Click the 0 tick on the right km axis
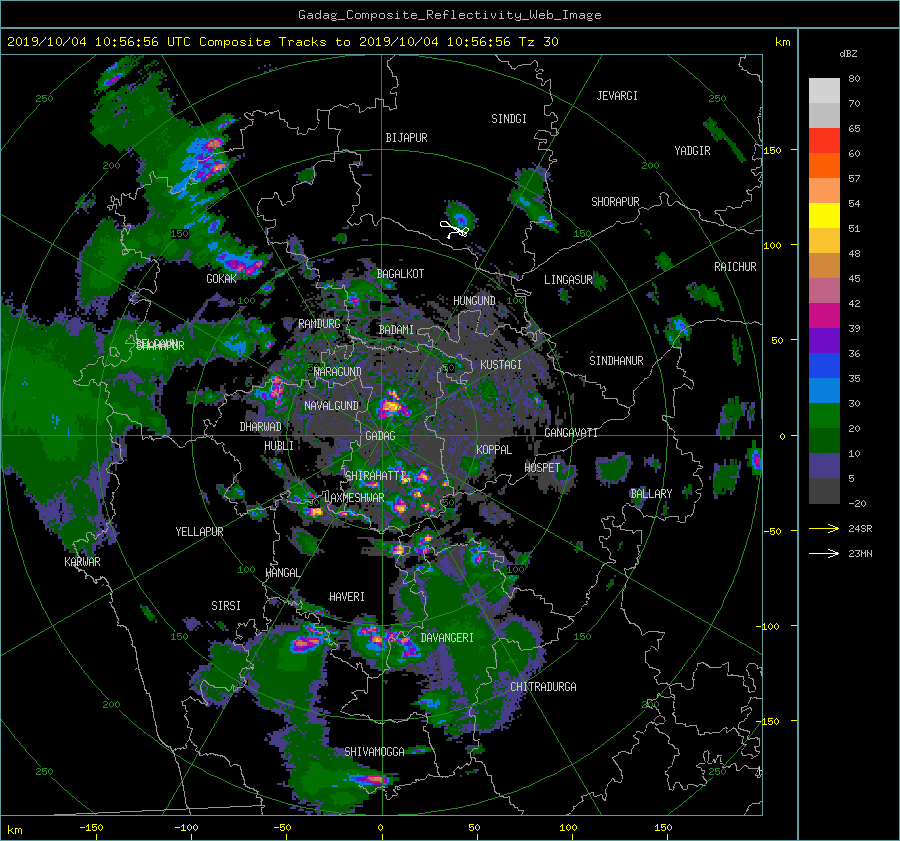This screenshot has height=841, width=900. (782, 436)
